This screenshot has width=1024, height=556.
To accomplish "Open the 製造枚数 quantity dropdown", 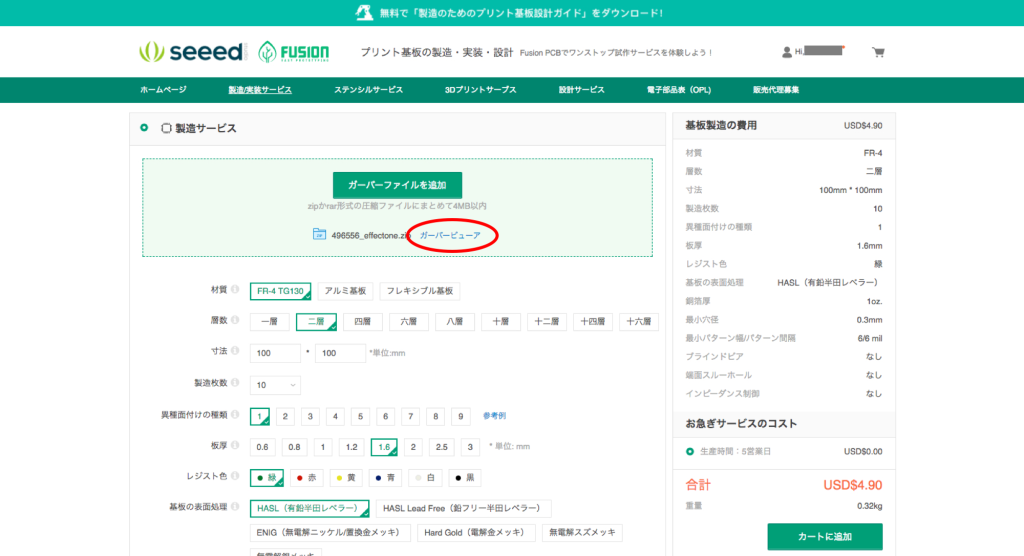I will (x=276, y=385).
